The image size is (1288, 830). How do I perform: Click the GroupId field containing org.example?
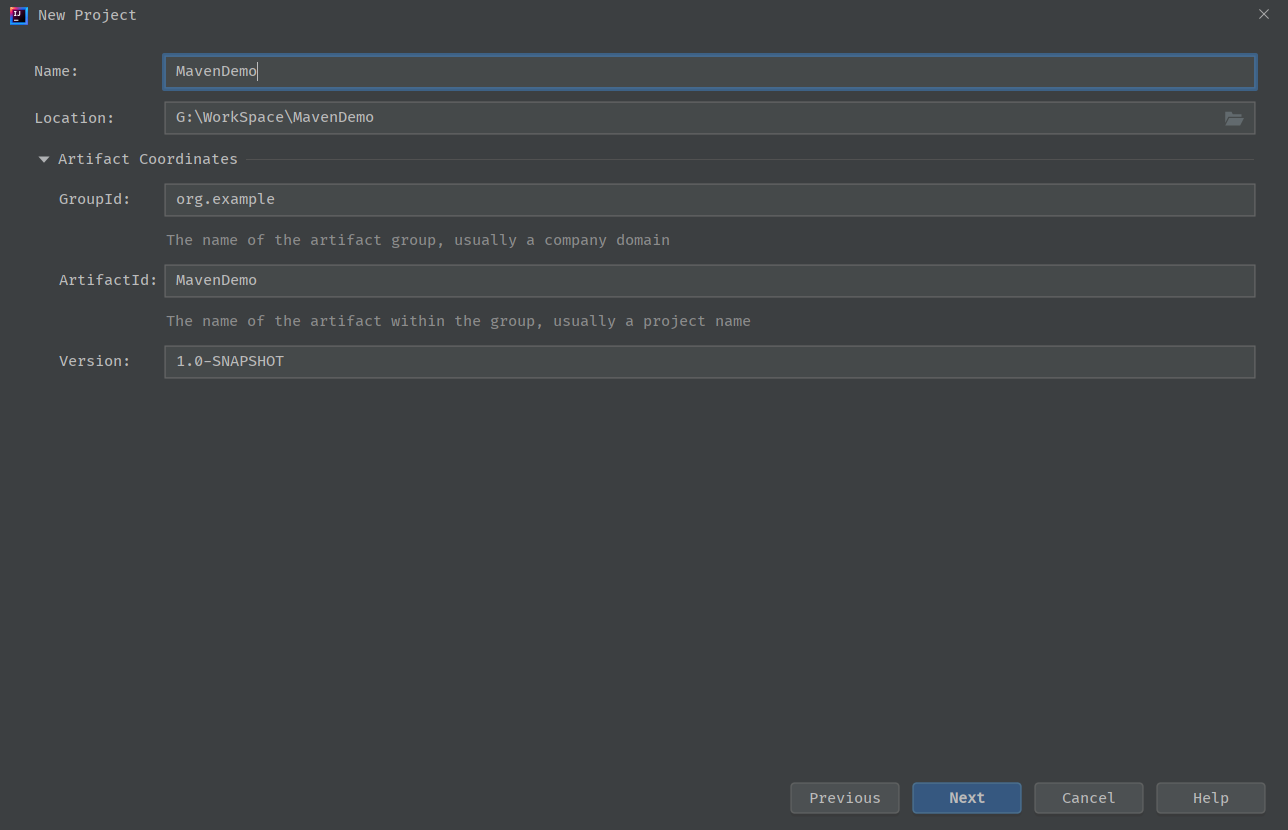(709, 200)
